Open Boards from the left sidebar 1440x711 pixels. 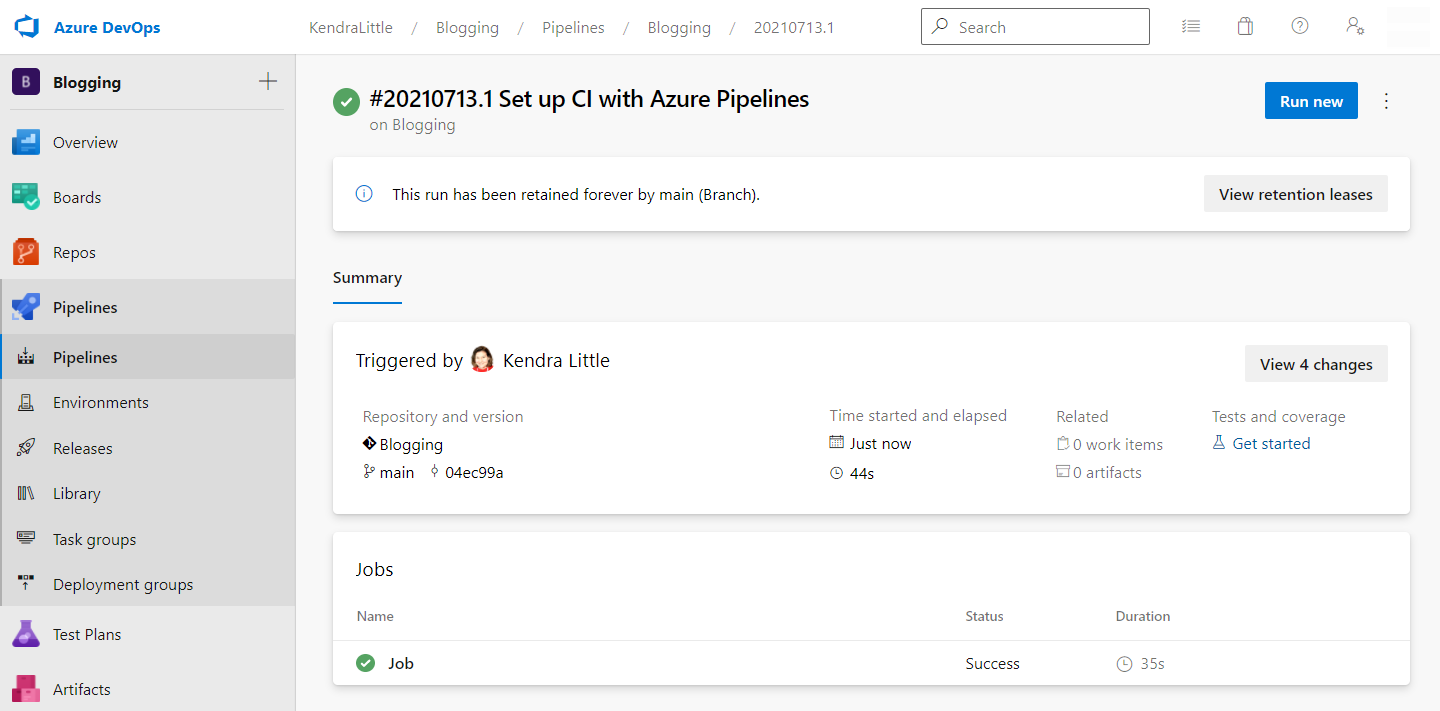77,197
